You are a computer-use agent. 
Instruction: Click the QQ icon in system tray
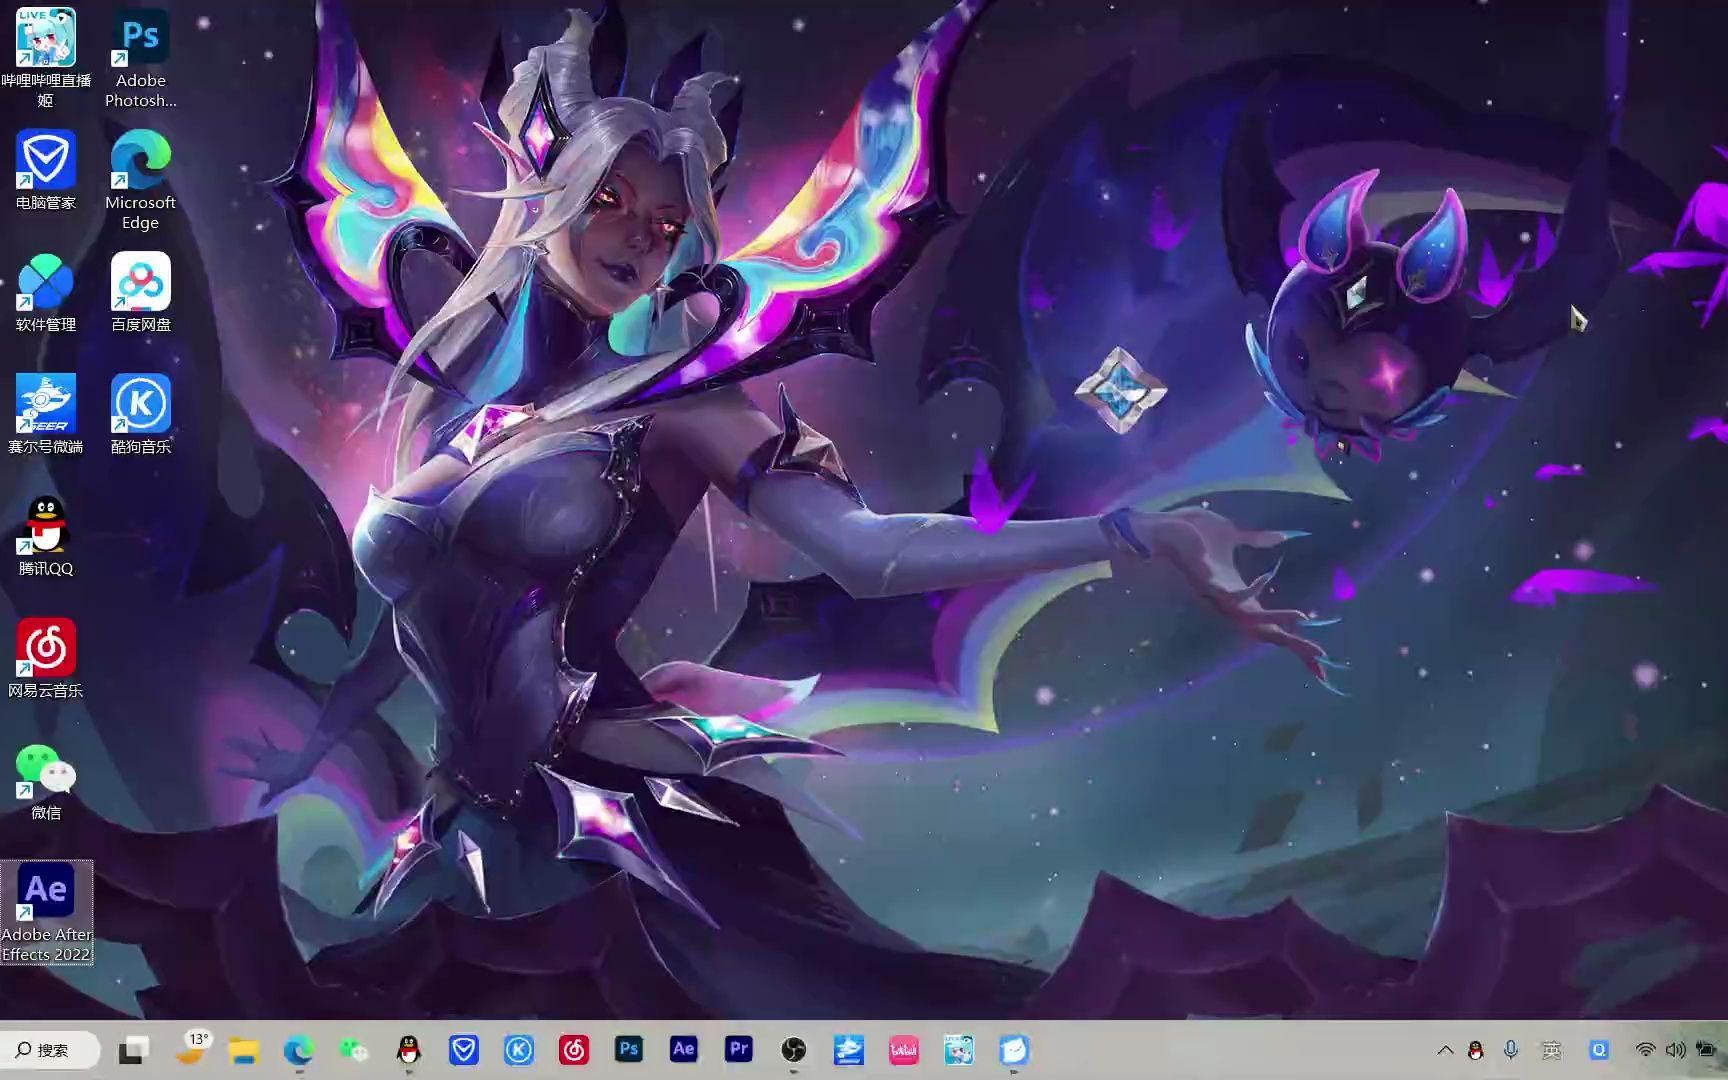1476,1050
